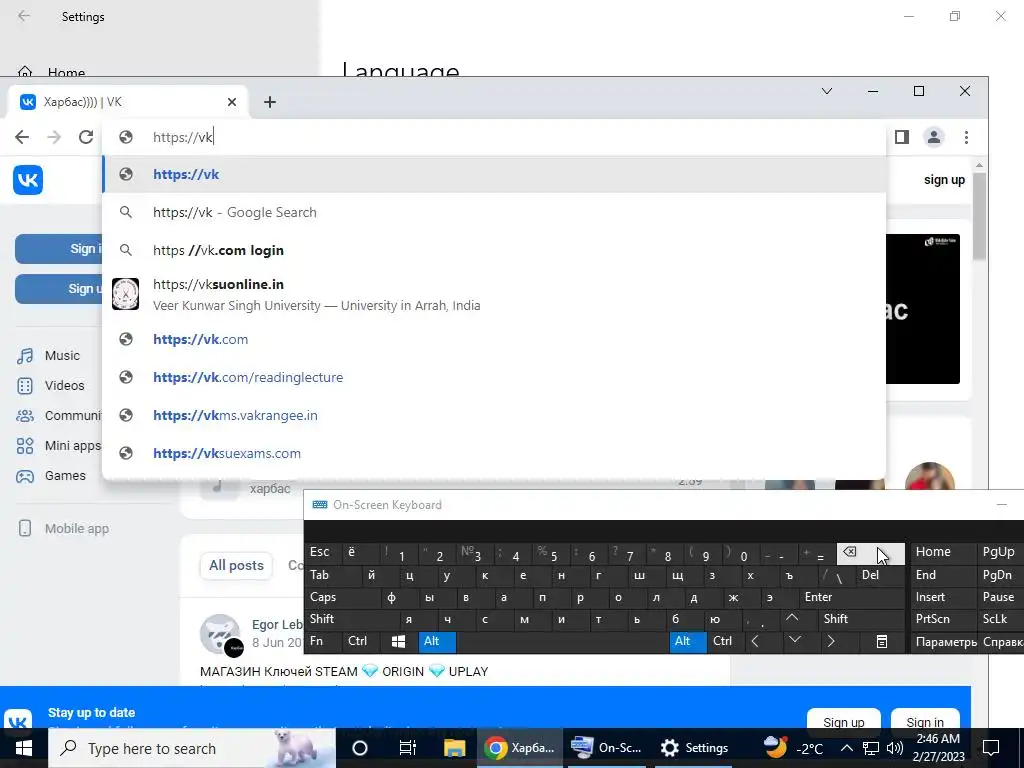Reload the VK page

point(86,137)
